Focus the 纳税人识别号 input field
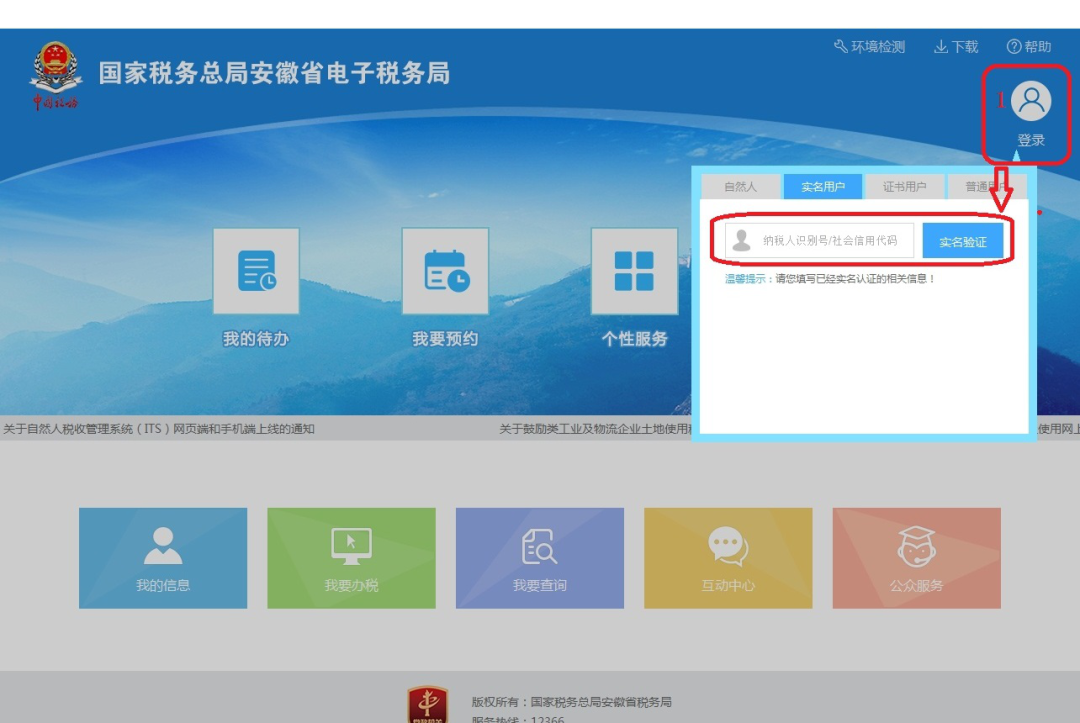Viewport: 1080px width, 723px height. [x=820, y=240]
